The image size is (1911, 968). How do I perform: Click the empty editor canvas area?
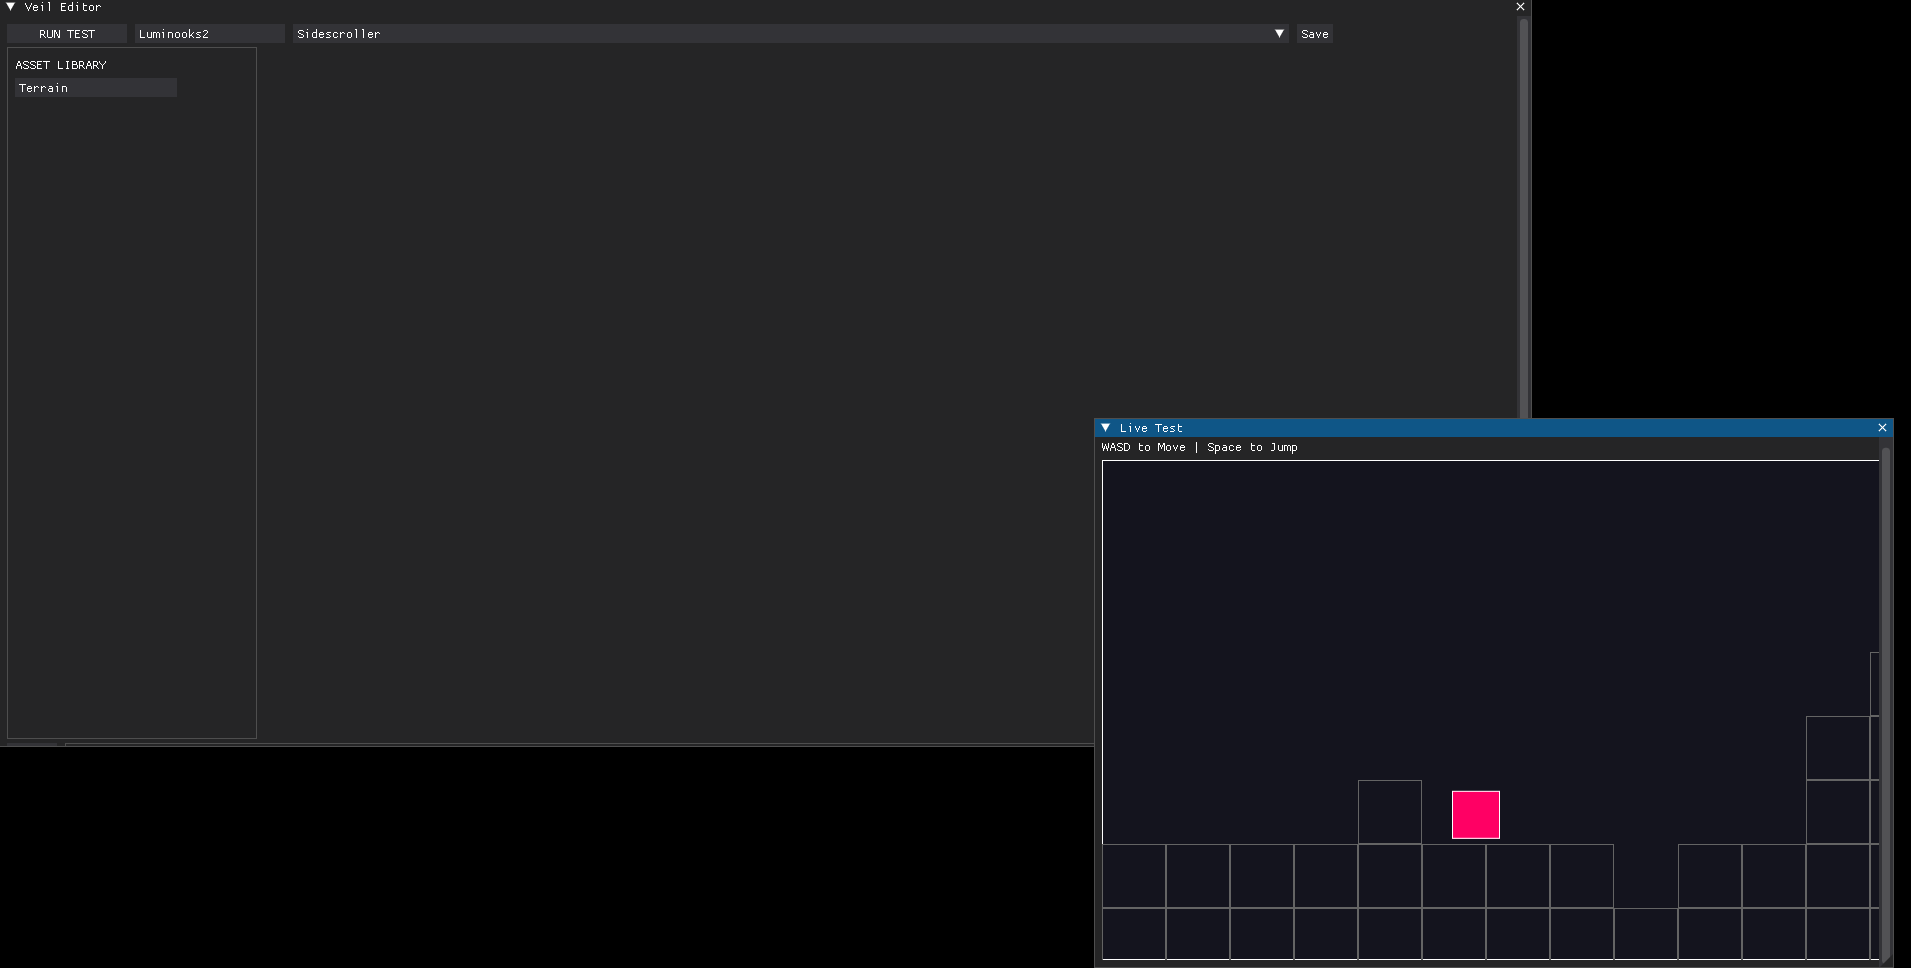pyautogui.click(x=680, y=300)
